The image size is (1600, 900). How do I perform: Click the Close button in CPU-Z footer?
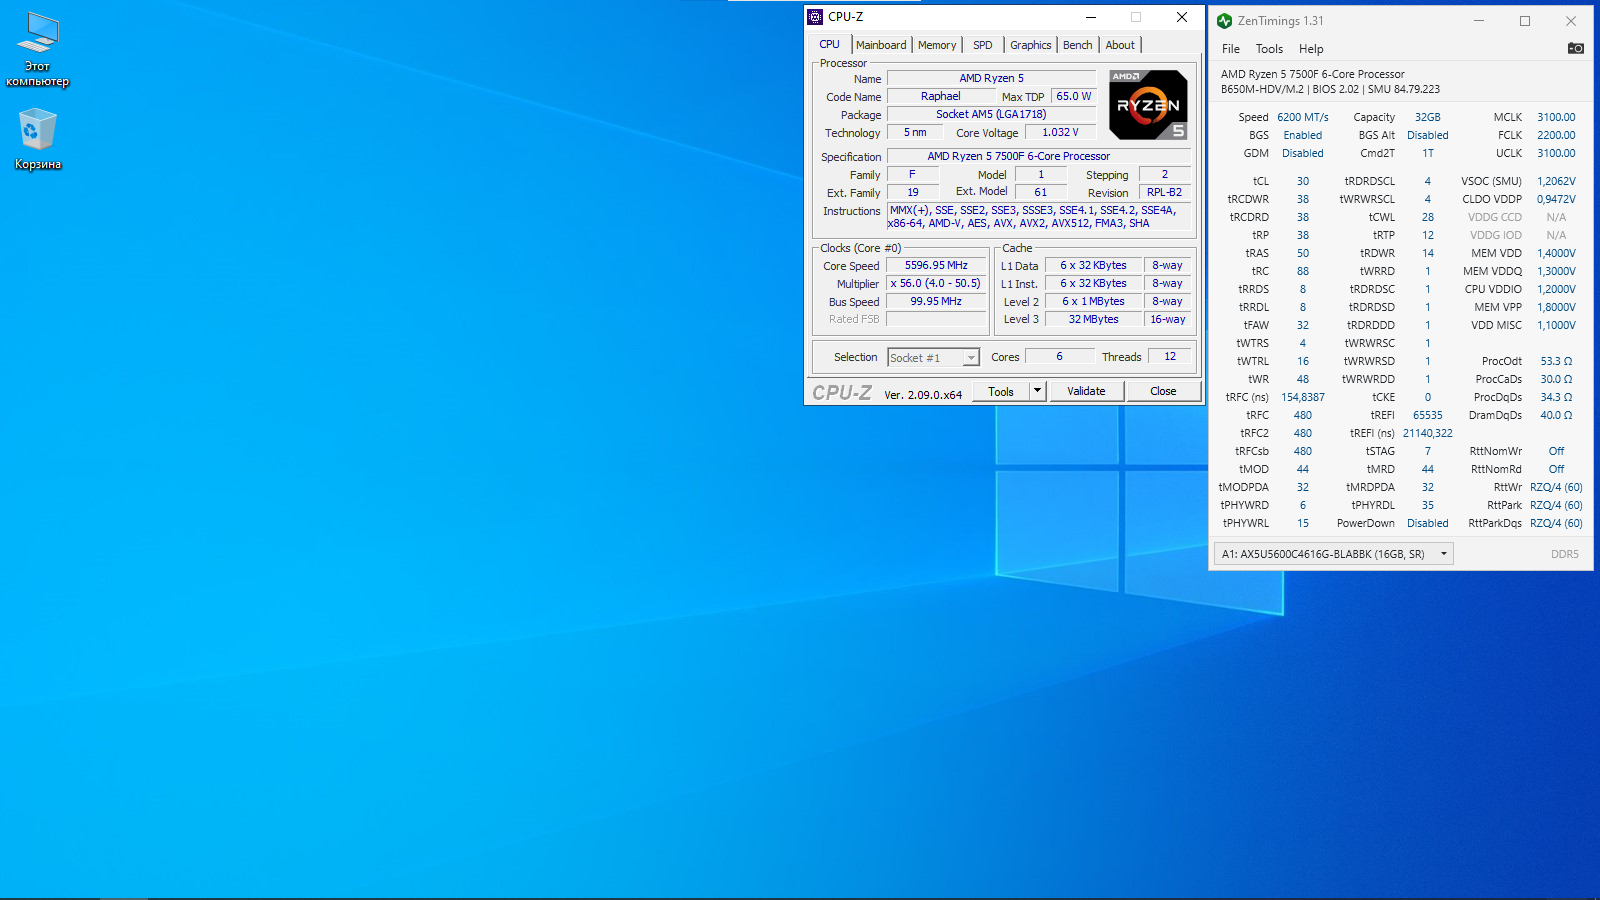(1163, 392)
